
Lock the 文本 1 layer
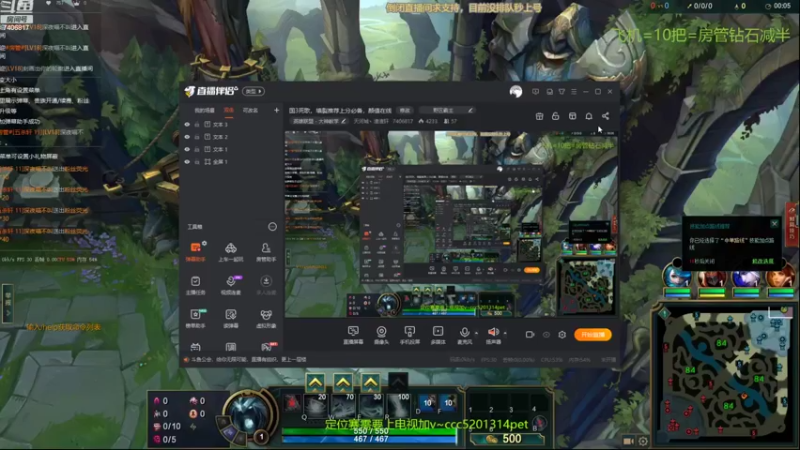(197, 149)
